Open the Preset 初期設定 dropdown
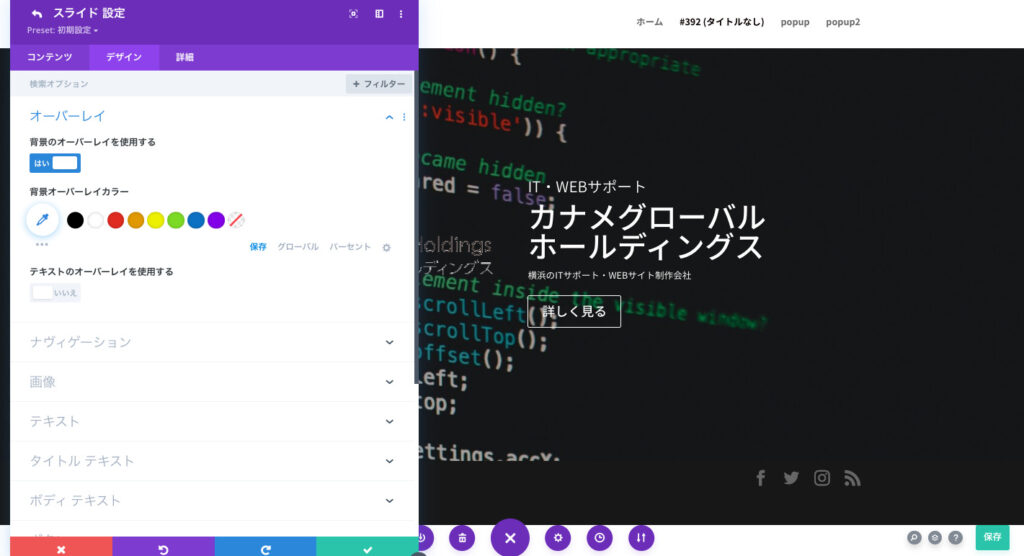The width and height of the screenshot is (1024, 556). pyautogui.click(x=62, y=30)
